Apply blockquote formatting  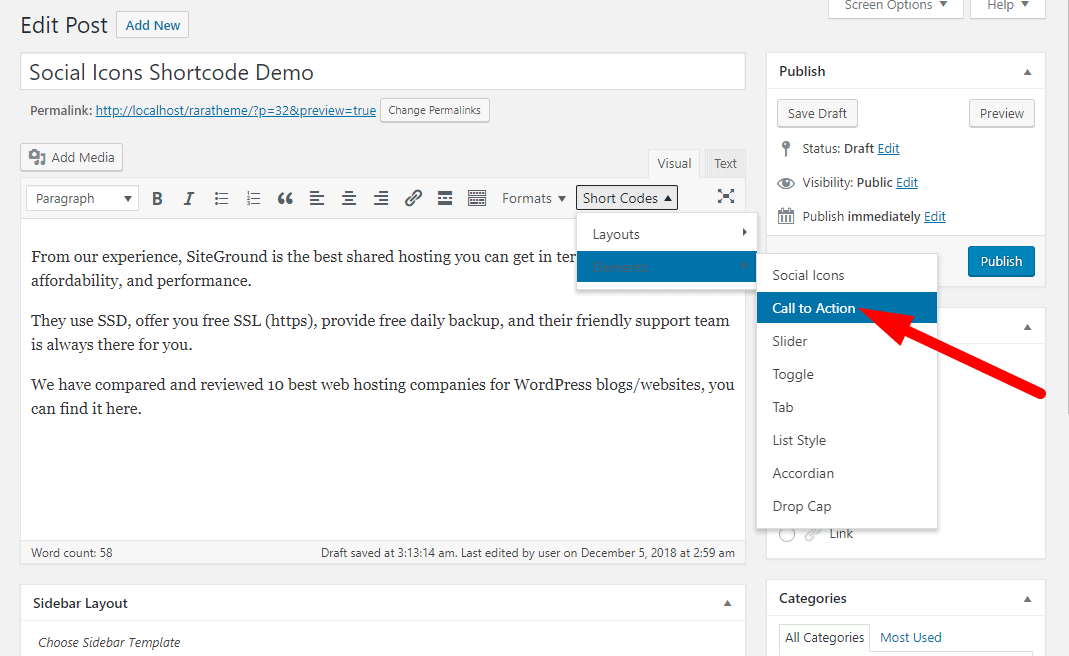click(285, 198)
